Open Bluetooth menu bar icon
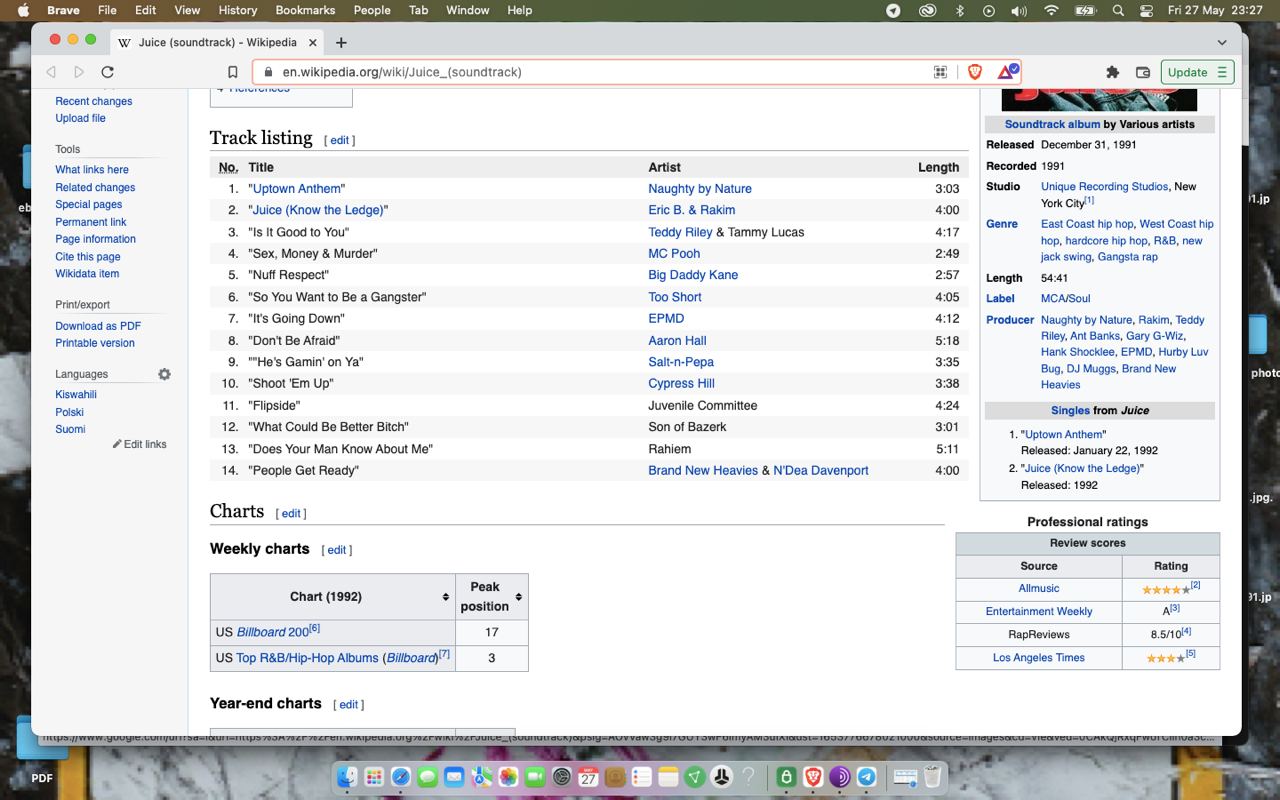Screen dimensions: 1280x800 click(x=960, y=10)
